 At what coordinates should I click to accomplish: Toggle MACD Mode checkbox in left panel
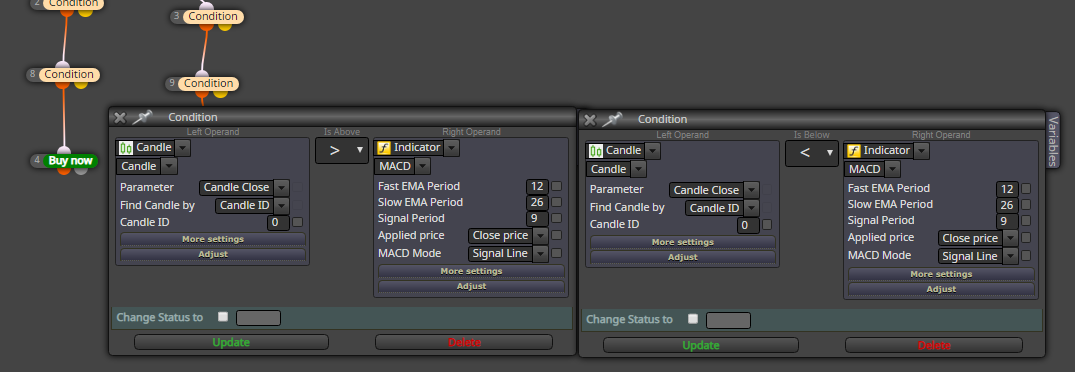[557, 253]
